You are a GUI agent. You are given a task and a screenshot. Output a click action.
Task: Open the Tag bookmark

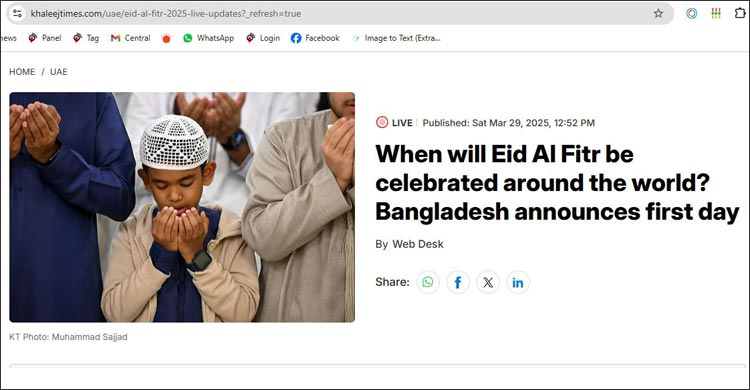[86, 38]
